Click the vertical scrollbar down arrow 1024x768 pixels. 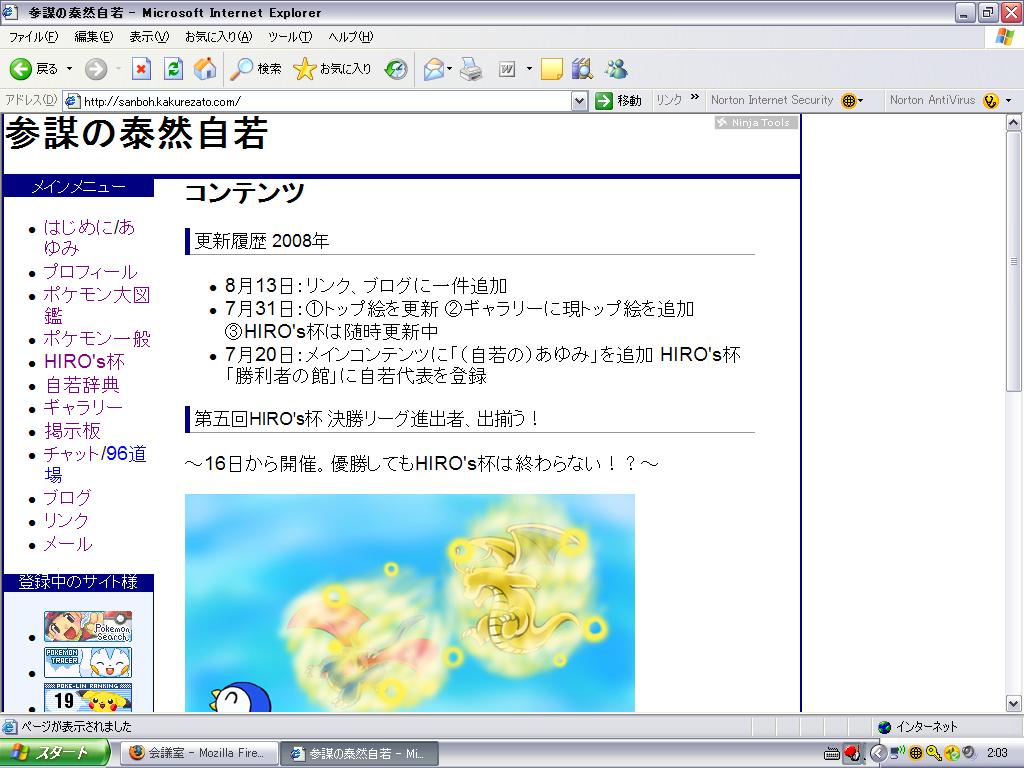(x=1014, y=703)
